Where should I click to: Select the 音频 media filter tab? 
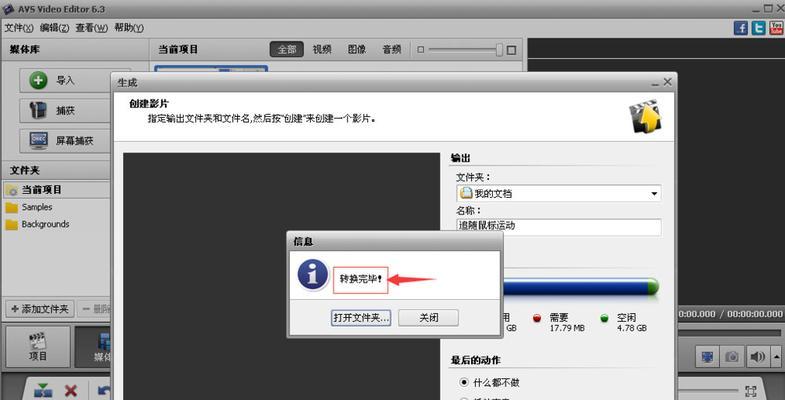[x=392, y=50]
